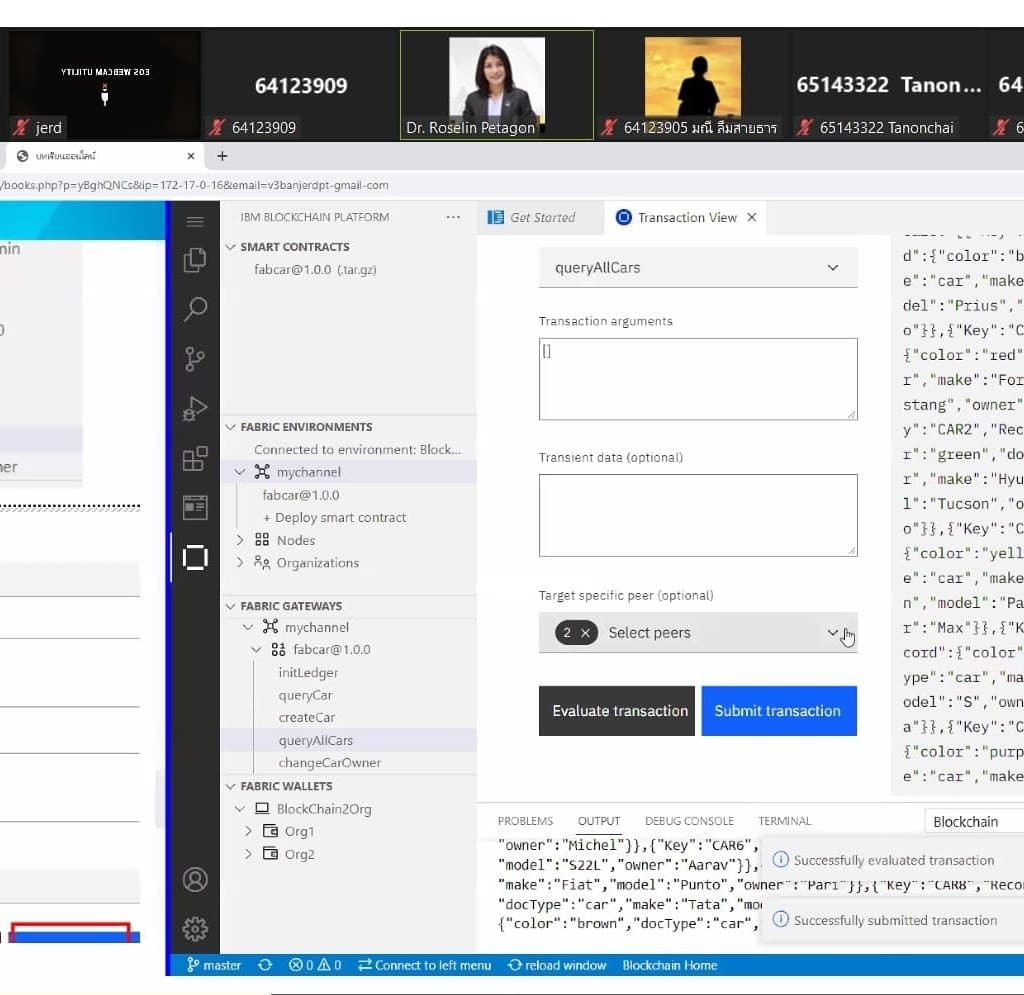Switch to the Transaction View tab

686,217
